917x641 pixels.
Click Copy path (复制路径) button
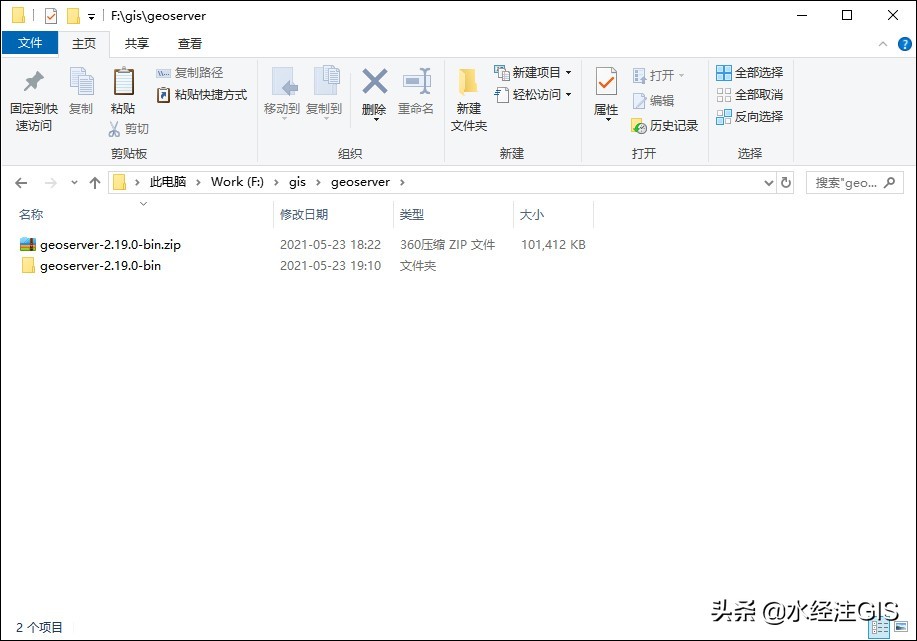pyautogui.click(x=189, y=73)
